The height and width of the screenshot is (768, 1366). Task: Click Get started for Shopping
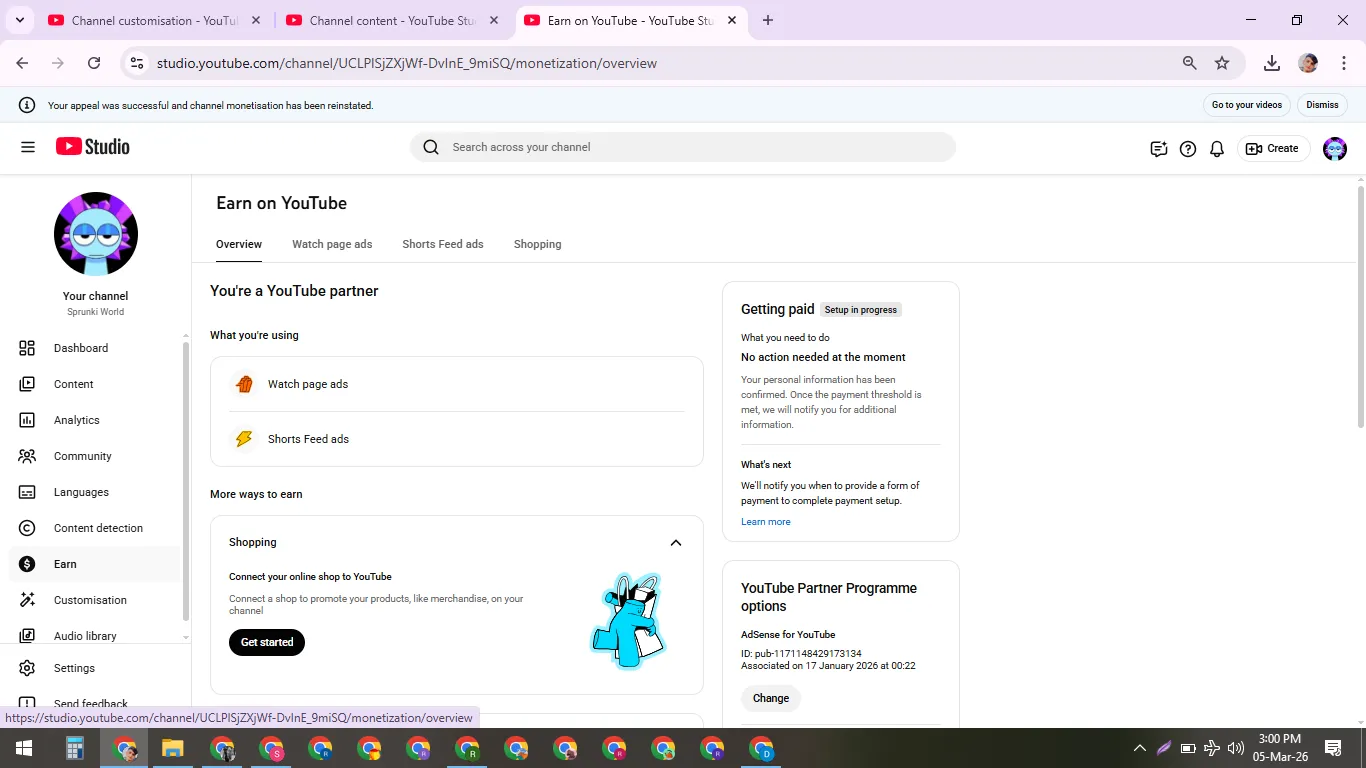[267, 642]
